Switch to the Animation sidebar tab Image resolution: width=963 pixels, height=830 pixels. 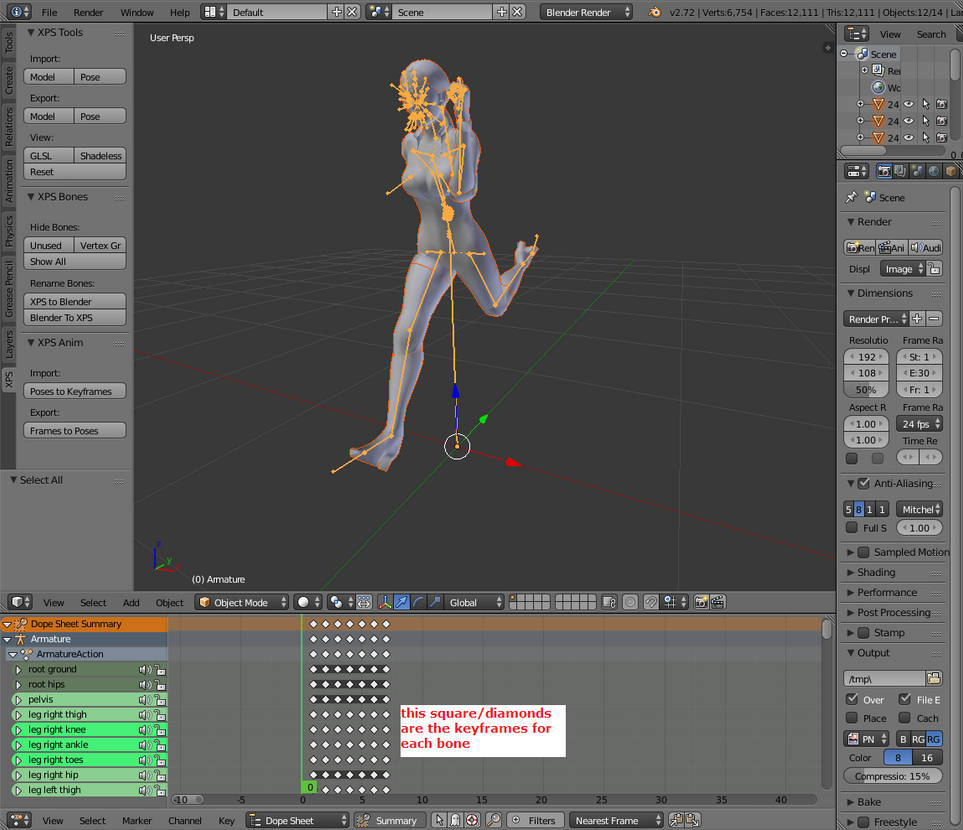click(9, 180)
